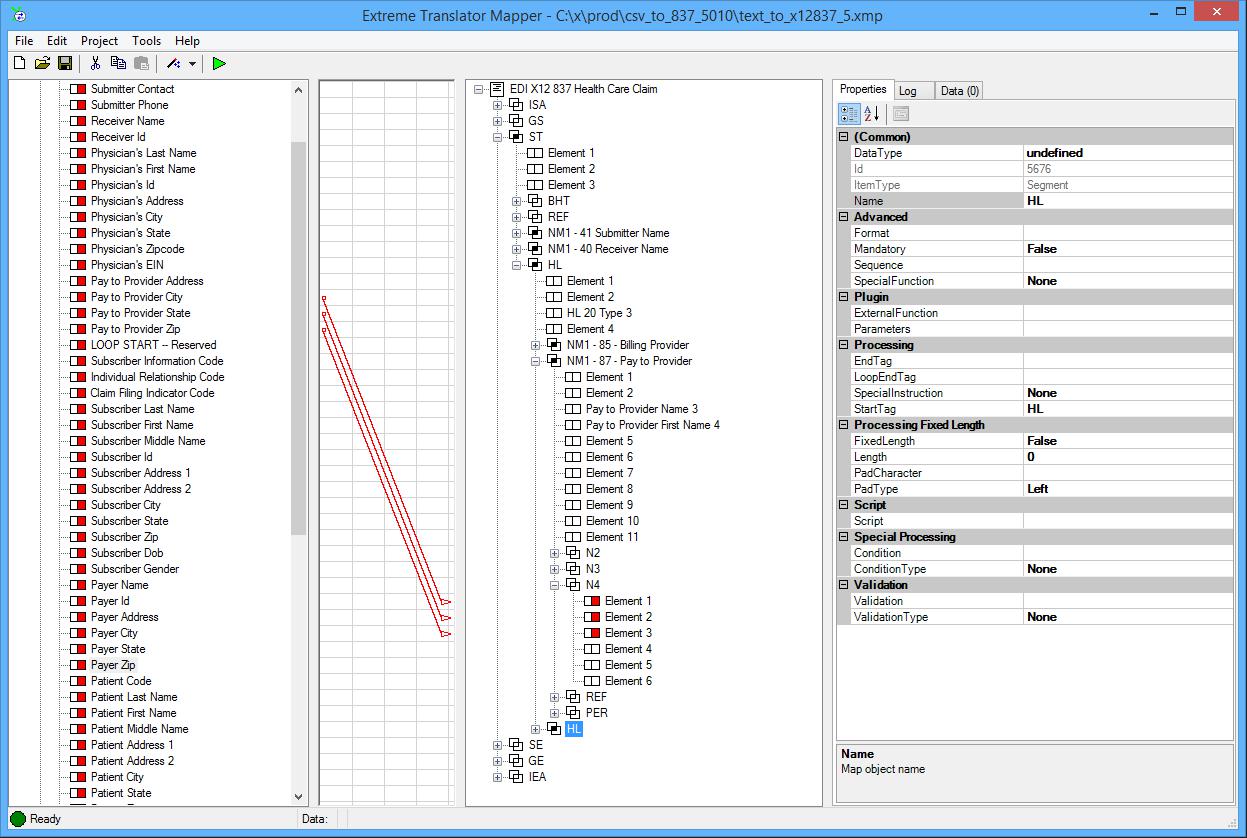Expand the ISA segment node
Screen dimensions: 1247x838
coord(496,104)
